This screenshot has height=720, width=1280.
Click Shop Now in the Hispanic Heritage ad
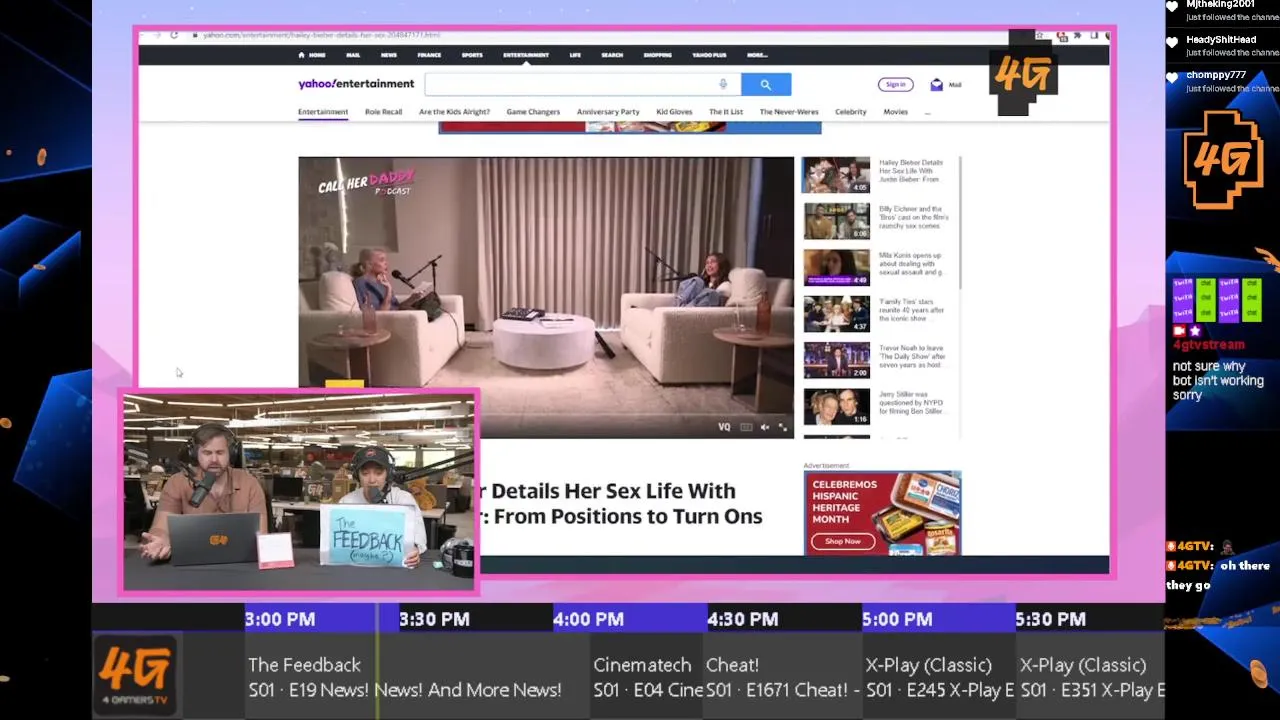(x=842, y=541)
